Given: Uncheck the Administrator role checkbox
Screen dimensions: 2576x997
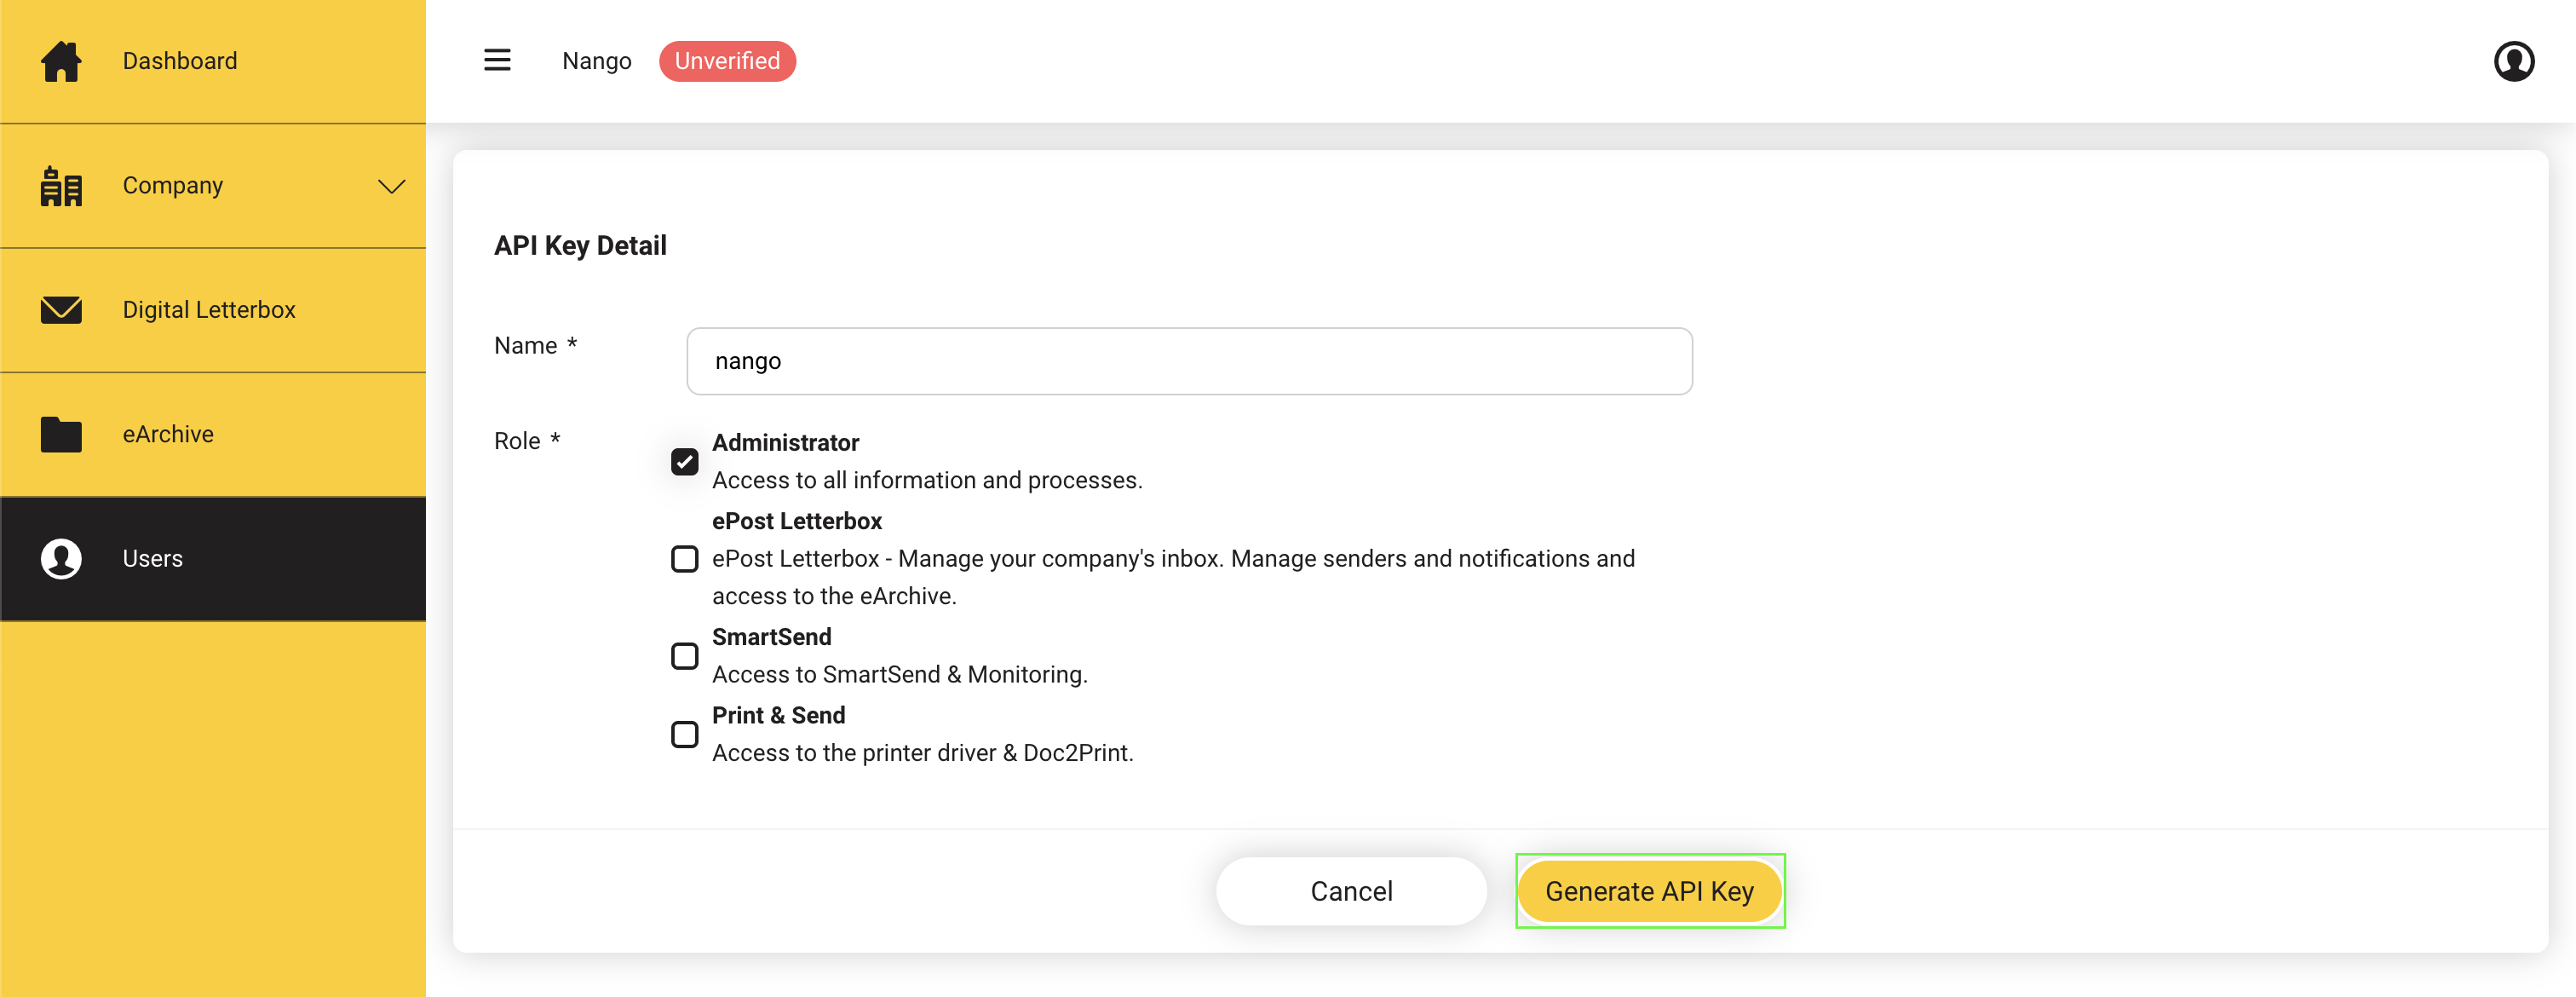Looking at the screenshot, I should coord(685,462).
